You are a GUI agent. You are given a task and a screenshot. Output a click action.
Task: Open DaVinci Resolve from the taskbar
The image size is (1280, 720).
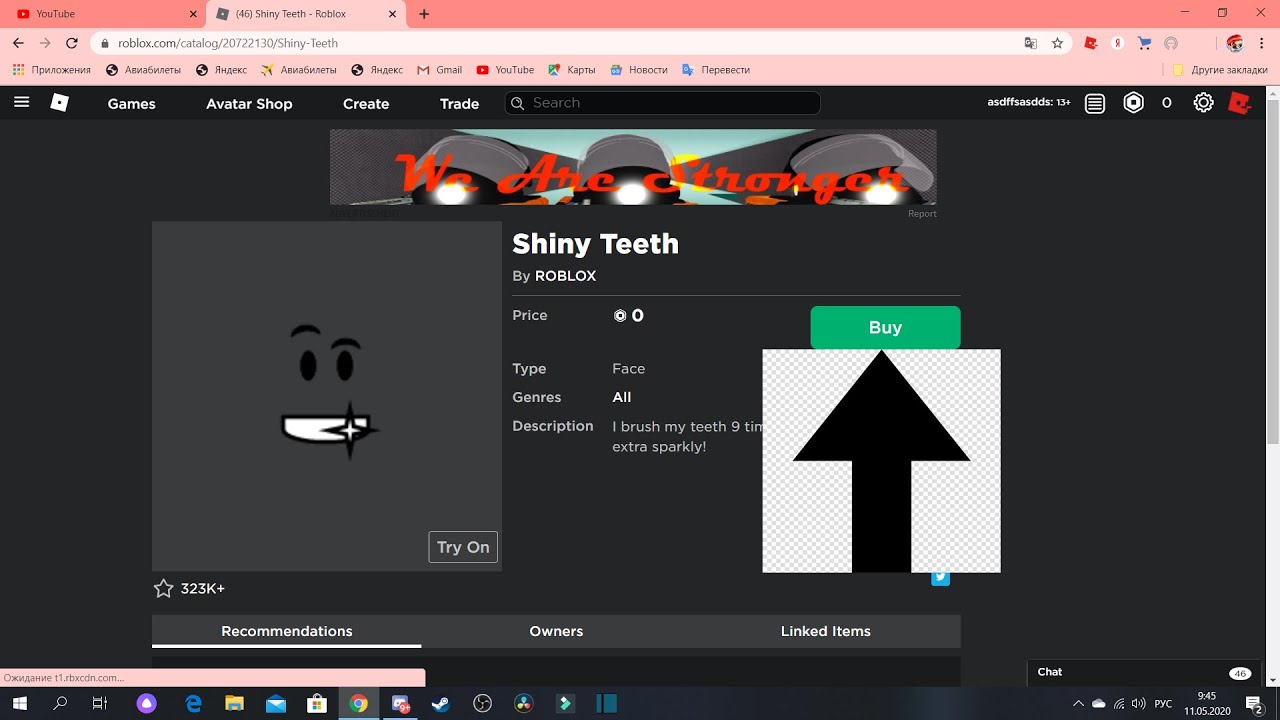coord(524,704)
